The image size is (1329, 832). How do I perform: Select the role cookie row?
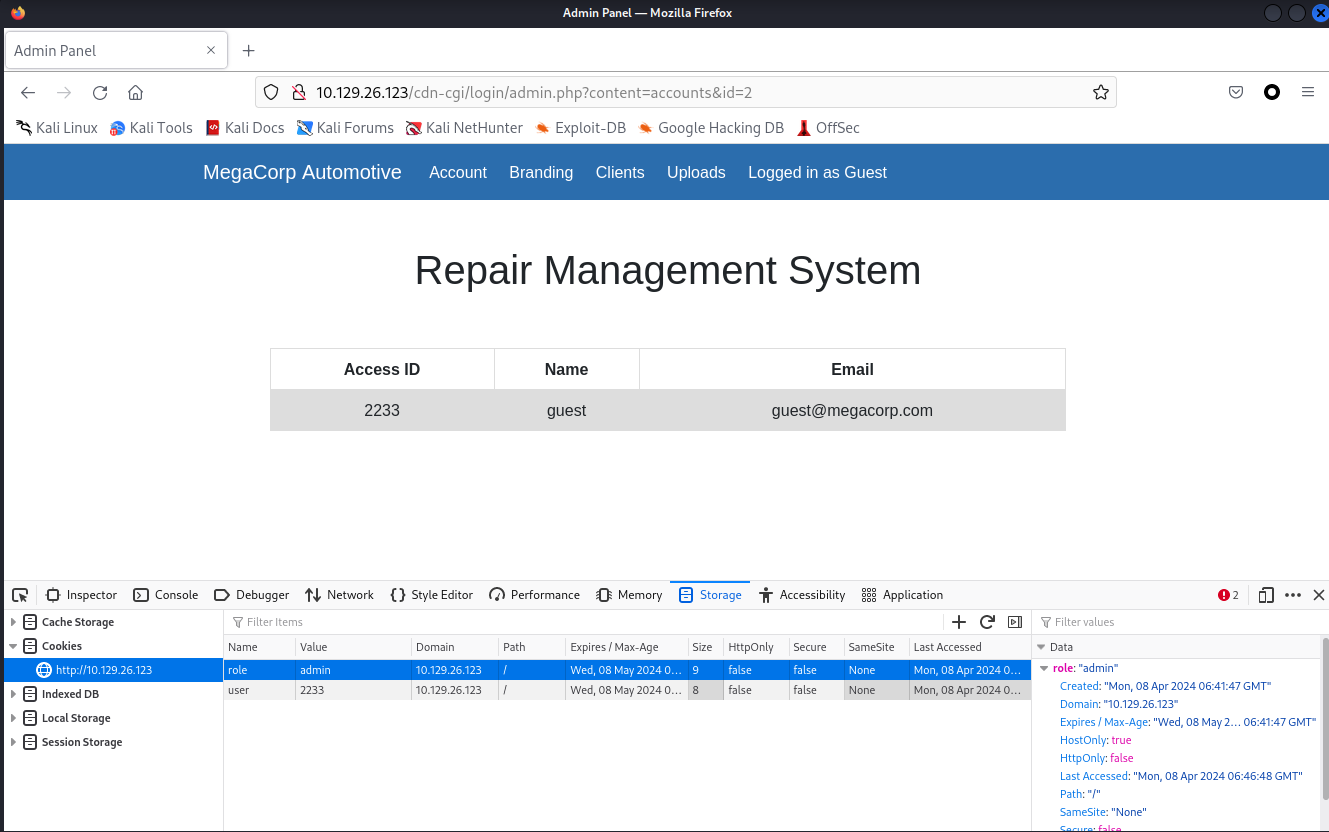click(x=627, y=670)
